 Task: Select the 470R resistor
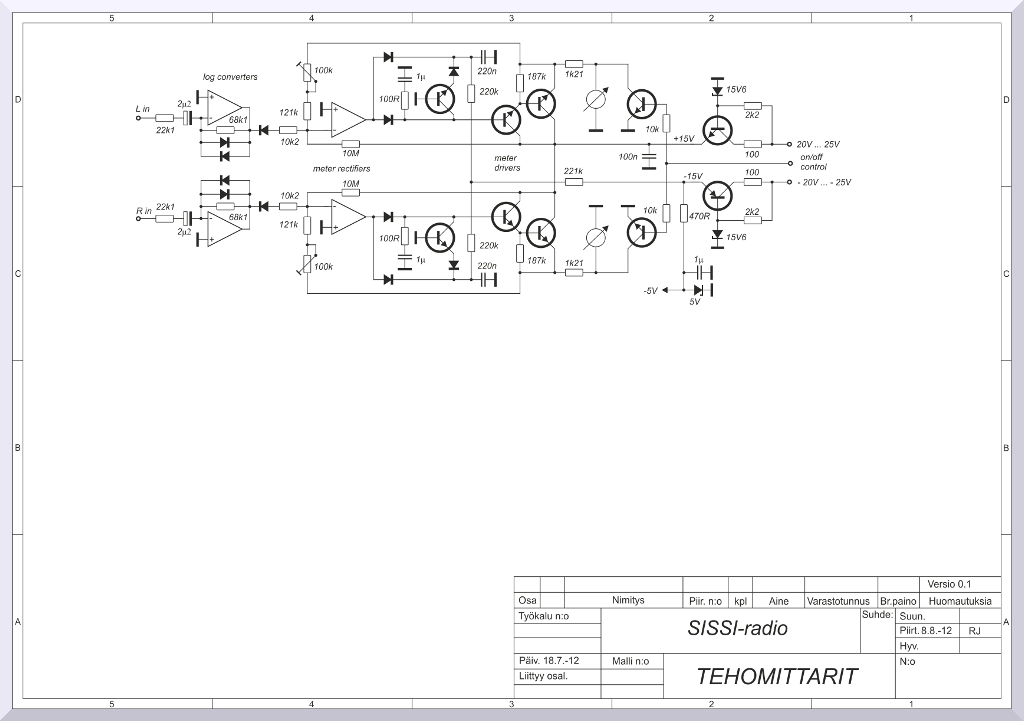(x=684, y=215)
